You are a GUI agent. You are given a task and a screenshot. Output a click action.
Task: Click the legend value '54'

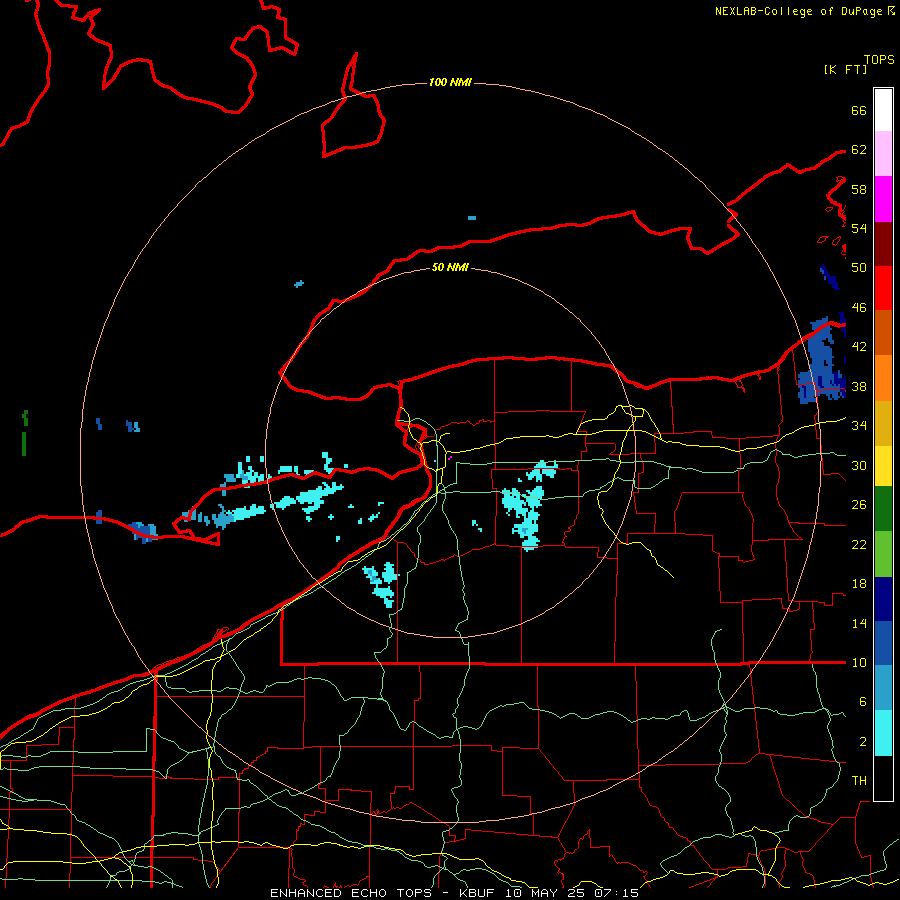click(x=859, y=228)
